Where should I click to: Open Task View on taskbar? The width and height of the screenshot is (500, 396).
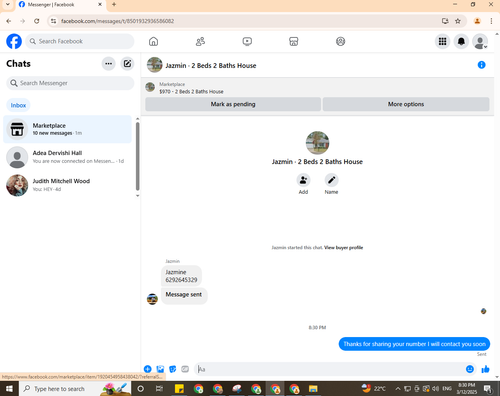tap(160, 389)
